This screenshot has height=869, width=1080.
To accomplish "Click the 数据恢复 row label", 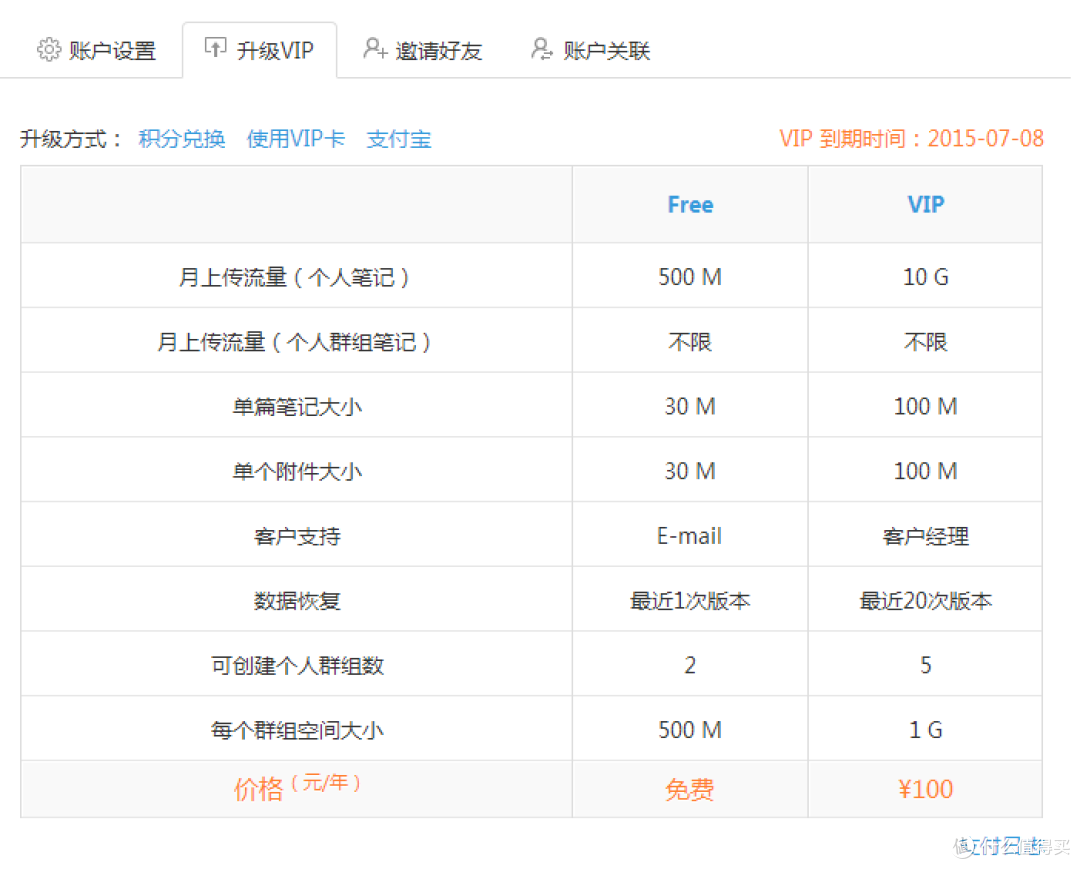I will click(x=297, y=600).
